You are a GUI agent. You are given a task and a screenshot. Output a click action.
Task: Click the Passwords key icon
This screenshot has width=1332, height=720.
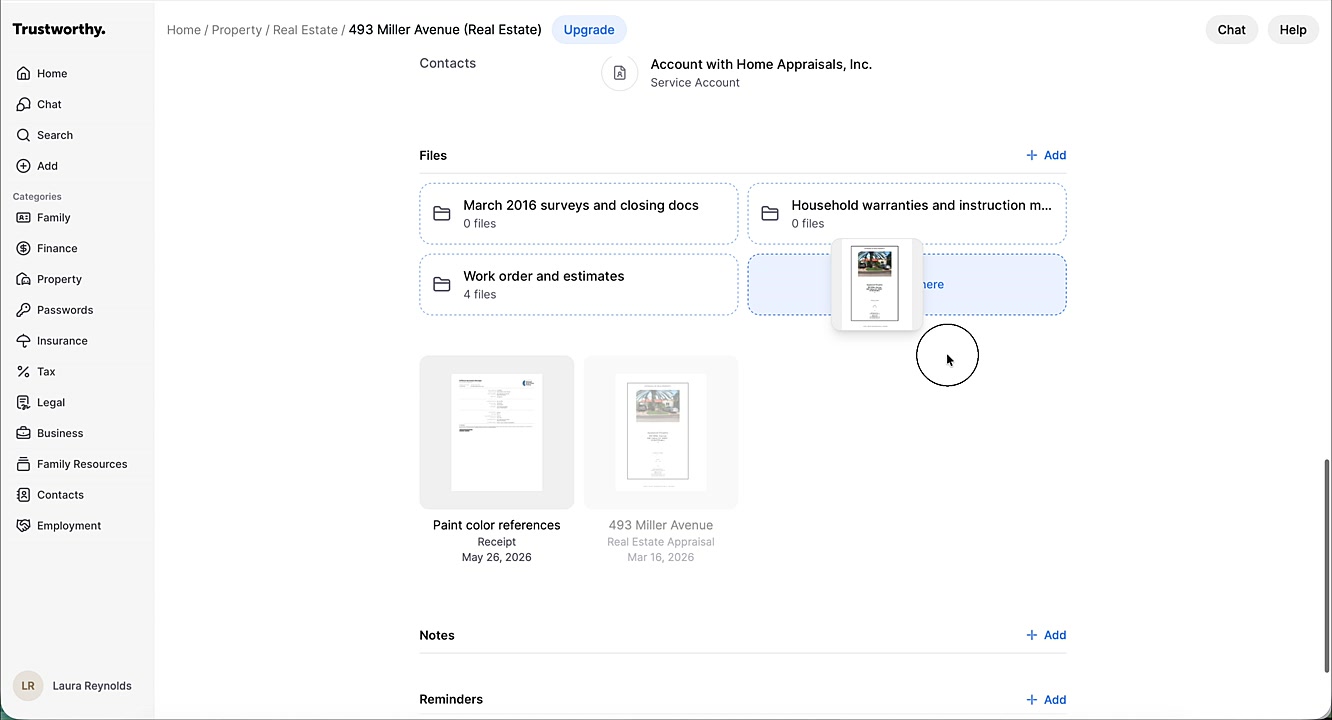click(x=23, y=310)
